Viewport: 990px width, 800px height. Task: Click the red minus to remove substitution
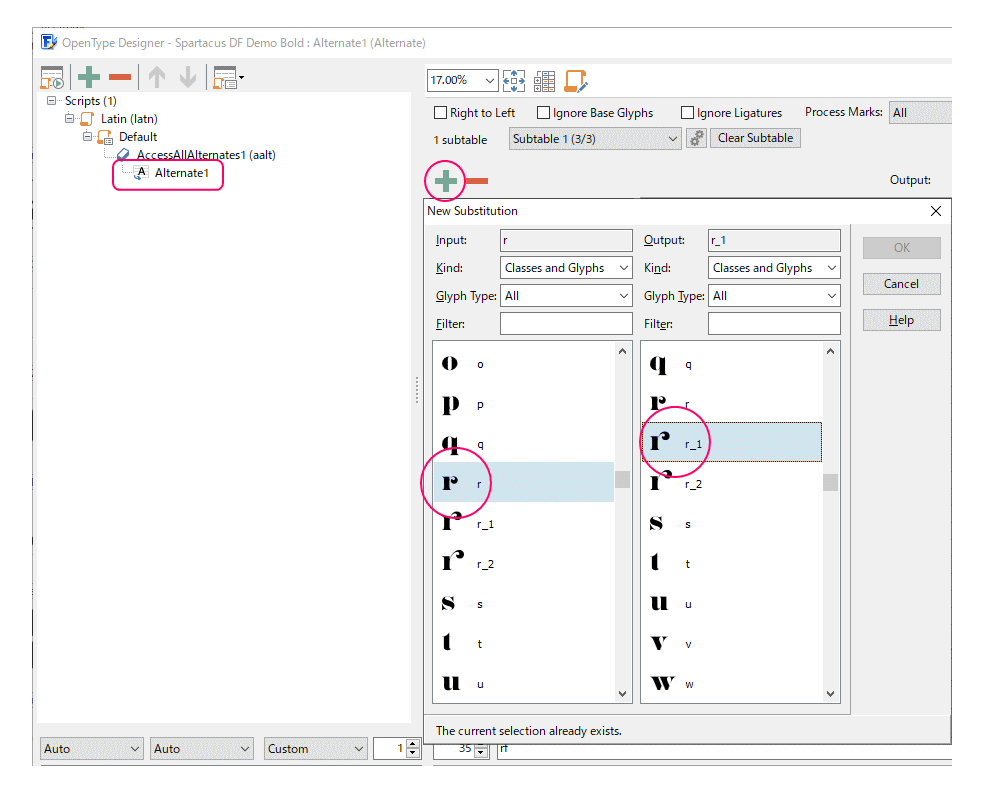pos(477,181)
